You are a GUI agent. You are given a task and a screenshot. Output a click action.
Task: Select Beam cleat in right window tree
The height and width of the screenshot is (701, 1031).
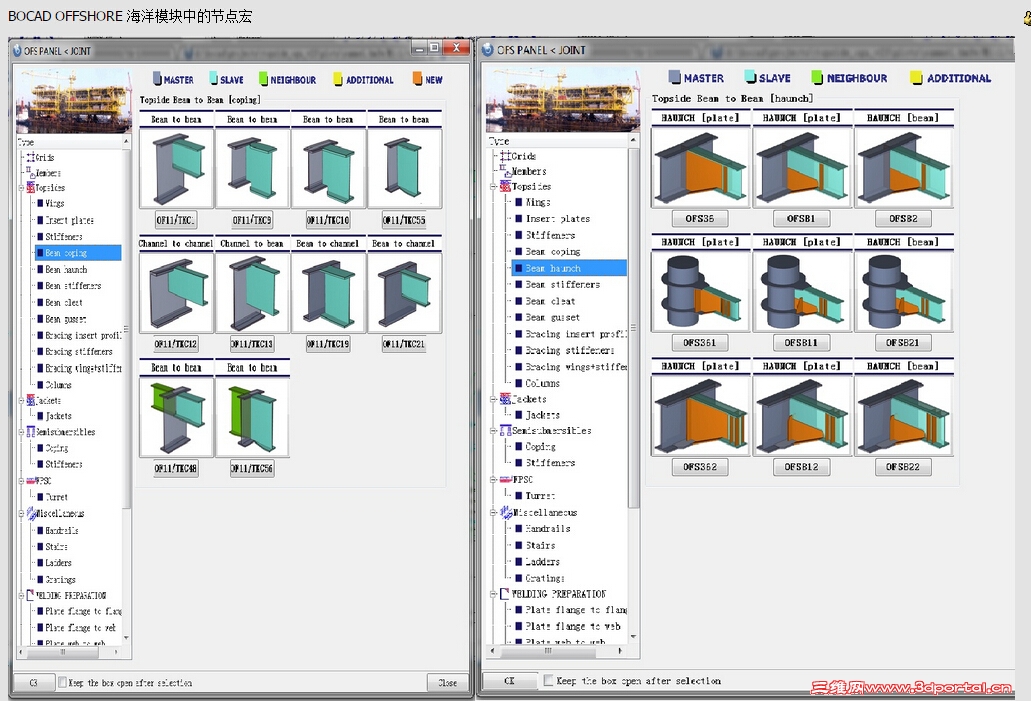click(550, 301)
